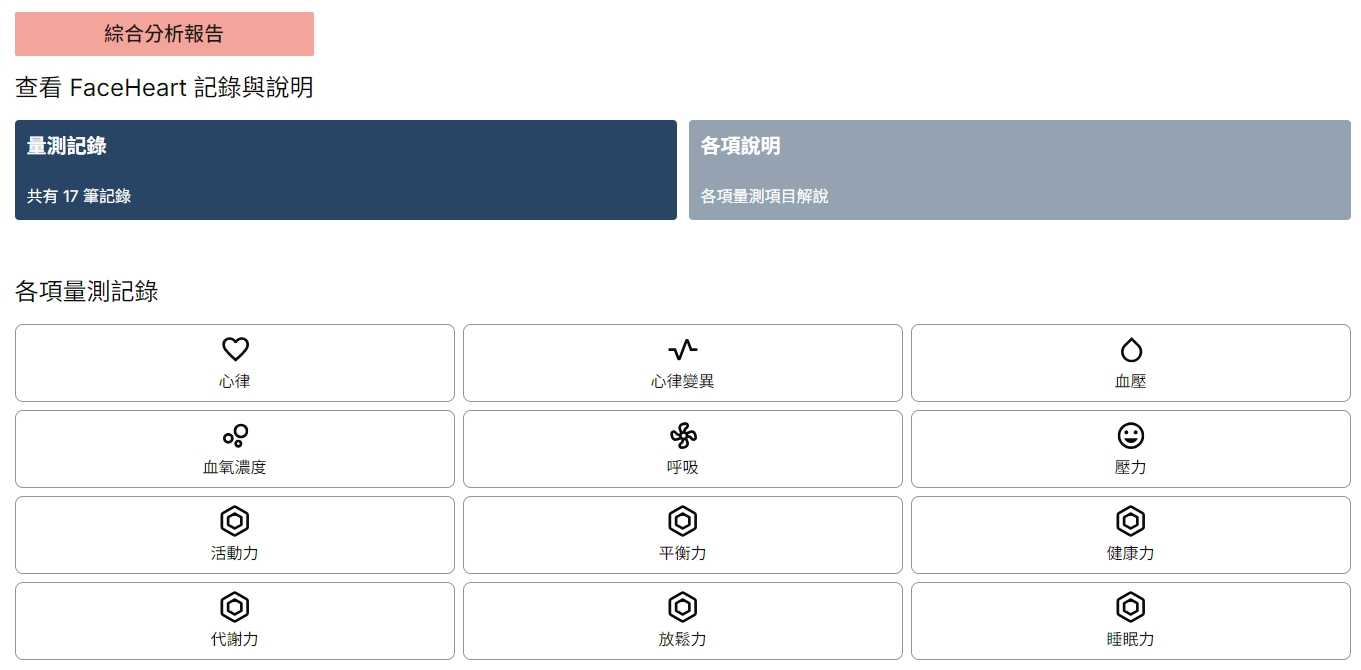
Task: Click the pulse wave icon for 心律變異
Action: [683, 349]
